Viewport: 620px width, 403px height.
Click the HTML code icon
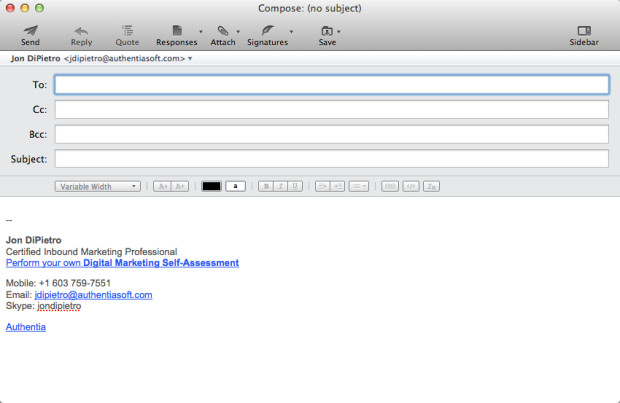(x=411, y=186)
